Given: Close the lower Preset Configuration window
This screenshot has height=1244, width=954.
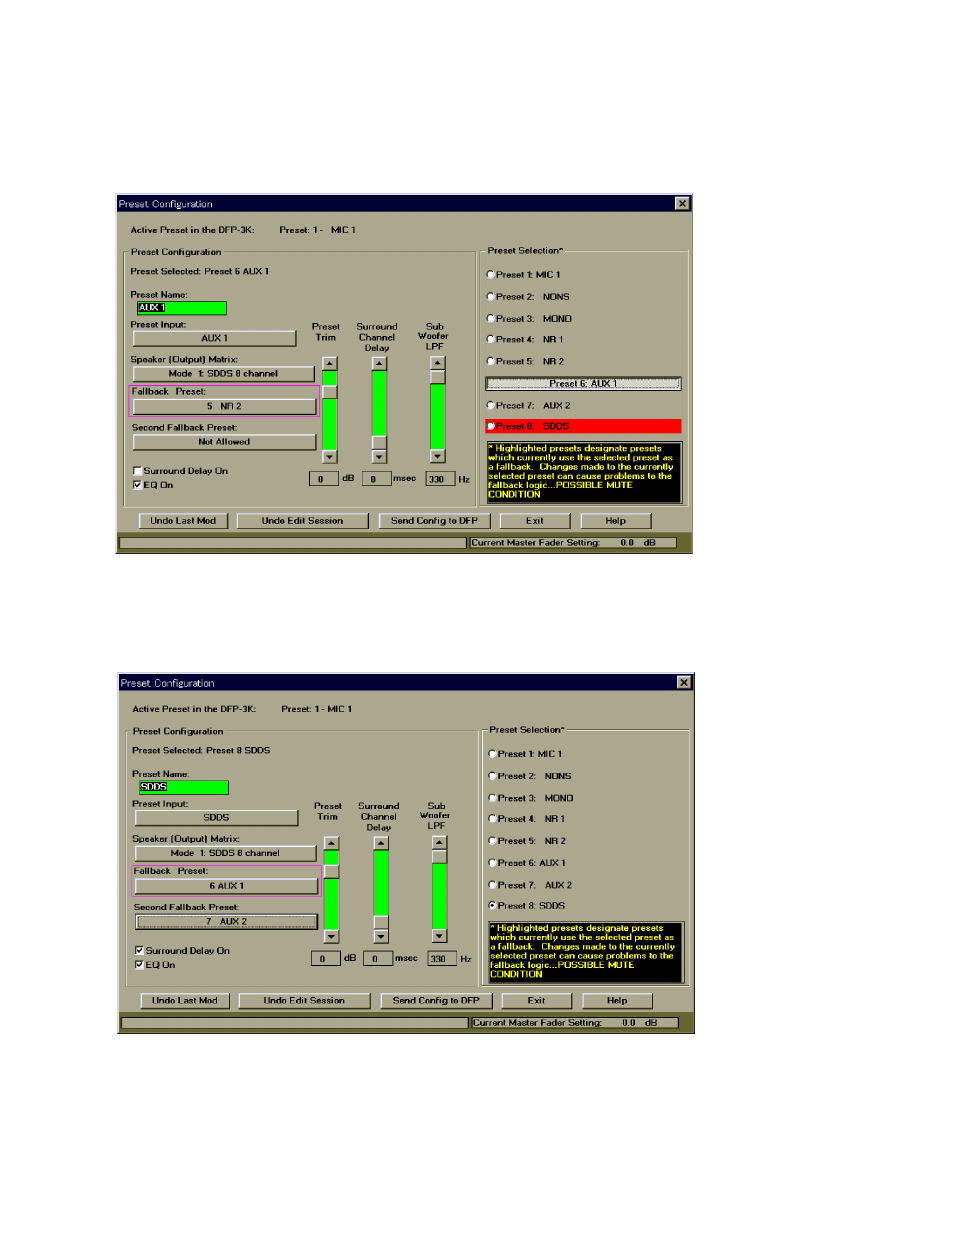Looking at the screenshot, I should (684, 683).
